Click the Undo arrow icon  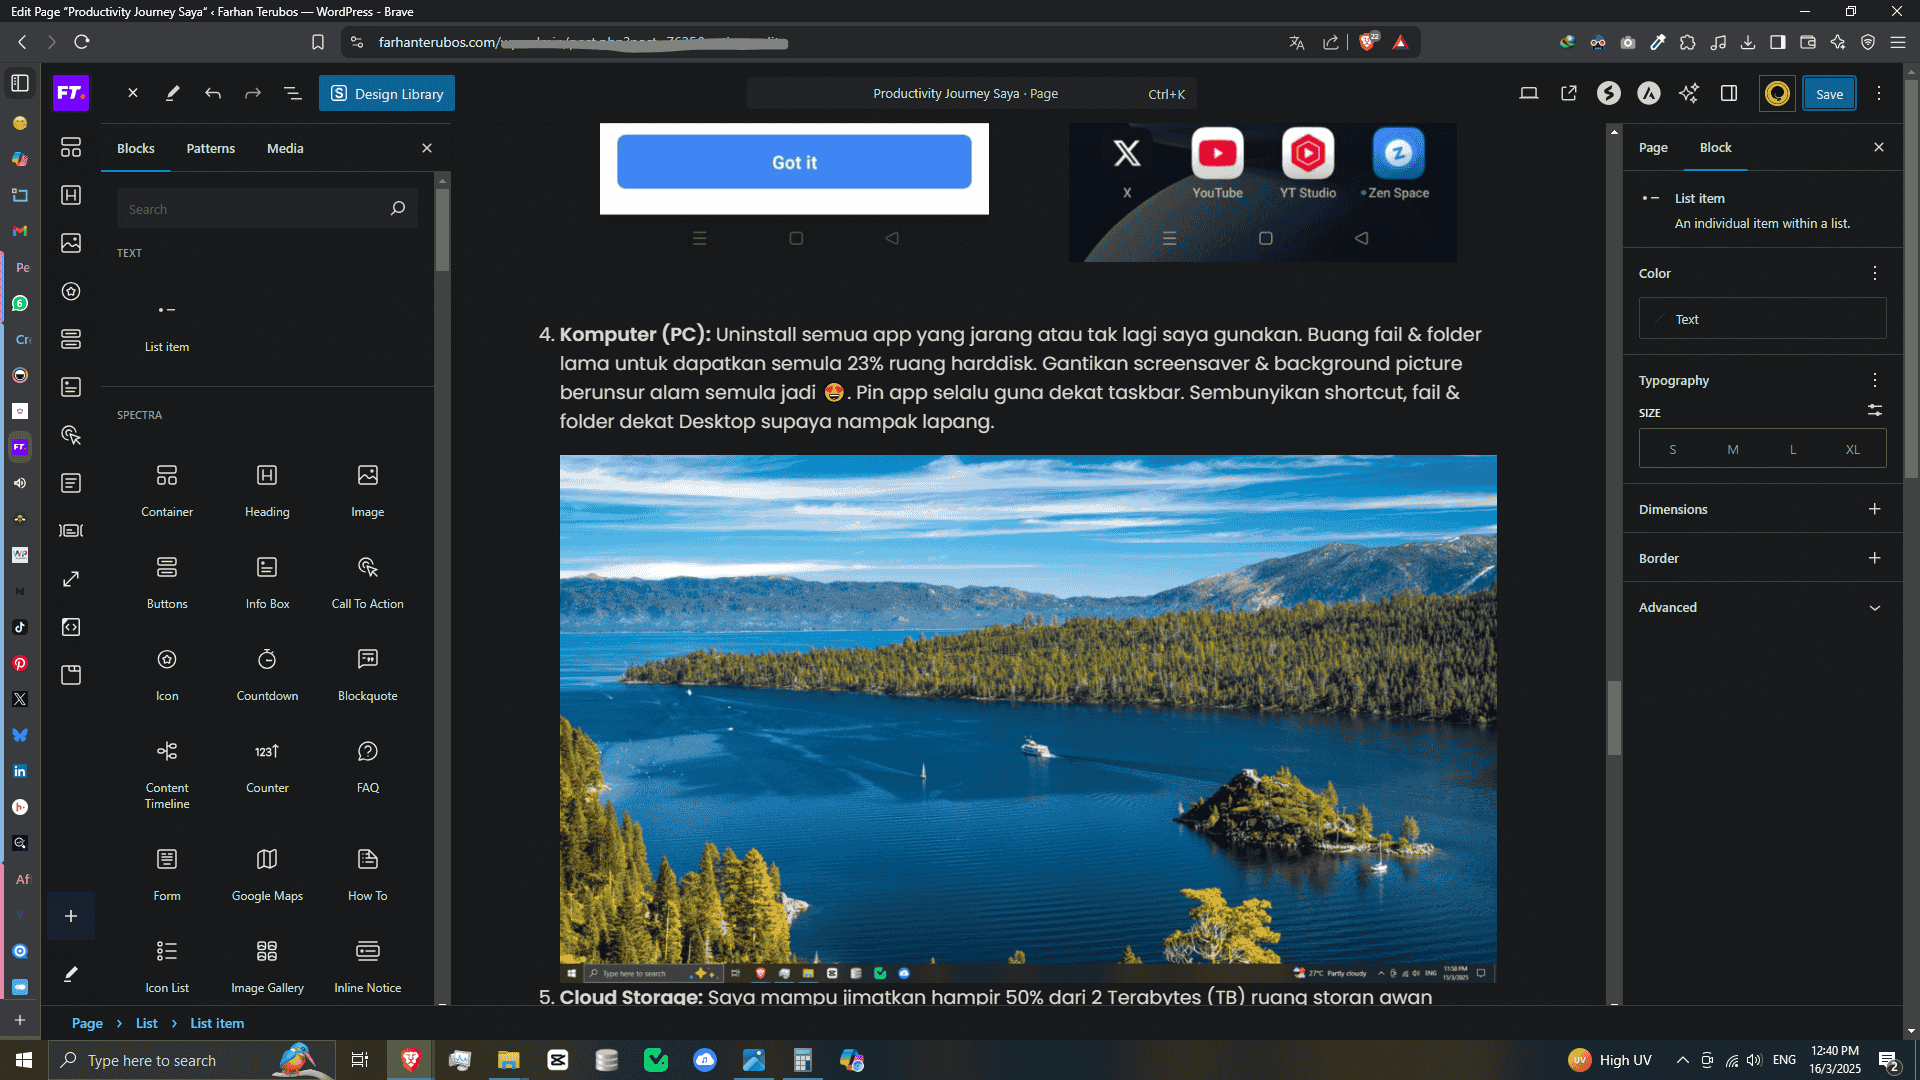point(213,93)
